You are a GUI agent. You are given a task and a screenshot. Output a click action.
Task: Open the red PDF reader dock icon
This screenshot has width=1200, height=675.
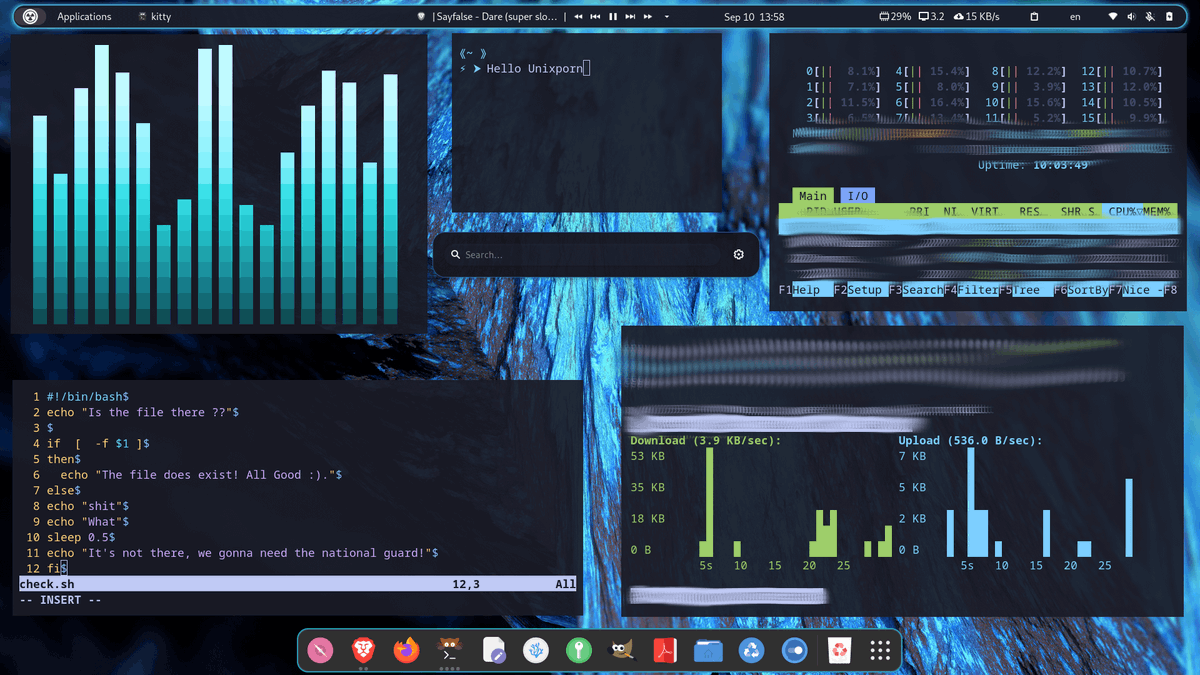[x=666, y=651]
